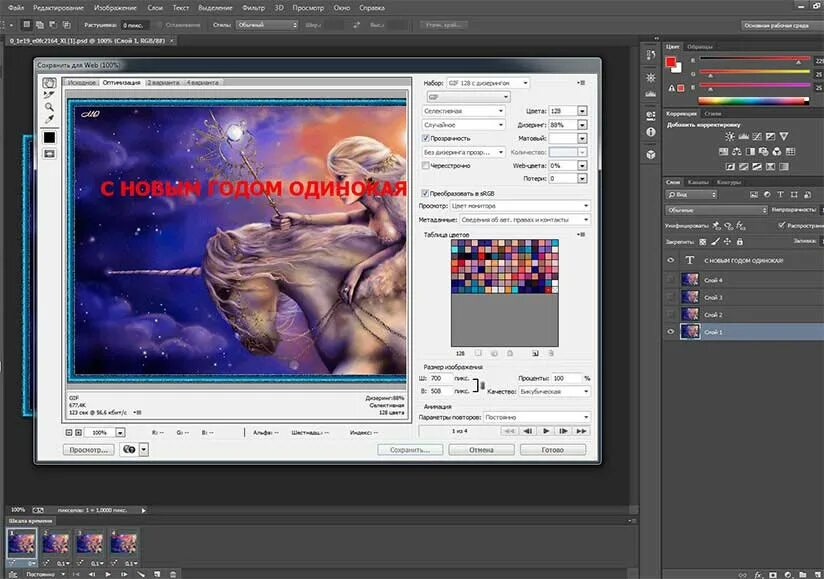Open the Метаданные dropdown
This screenshot has width=824, height=579.
click(525, 220)
